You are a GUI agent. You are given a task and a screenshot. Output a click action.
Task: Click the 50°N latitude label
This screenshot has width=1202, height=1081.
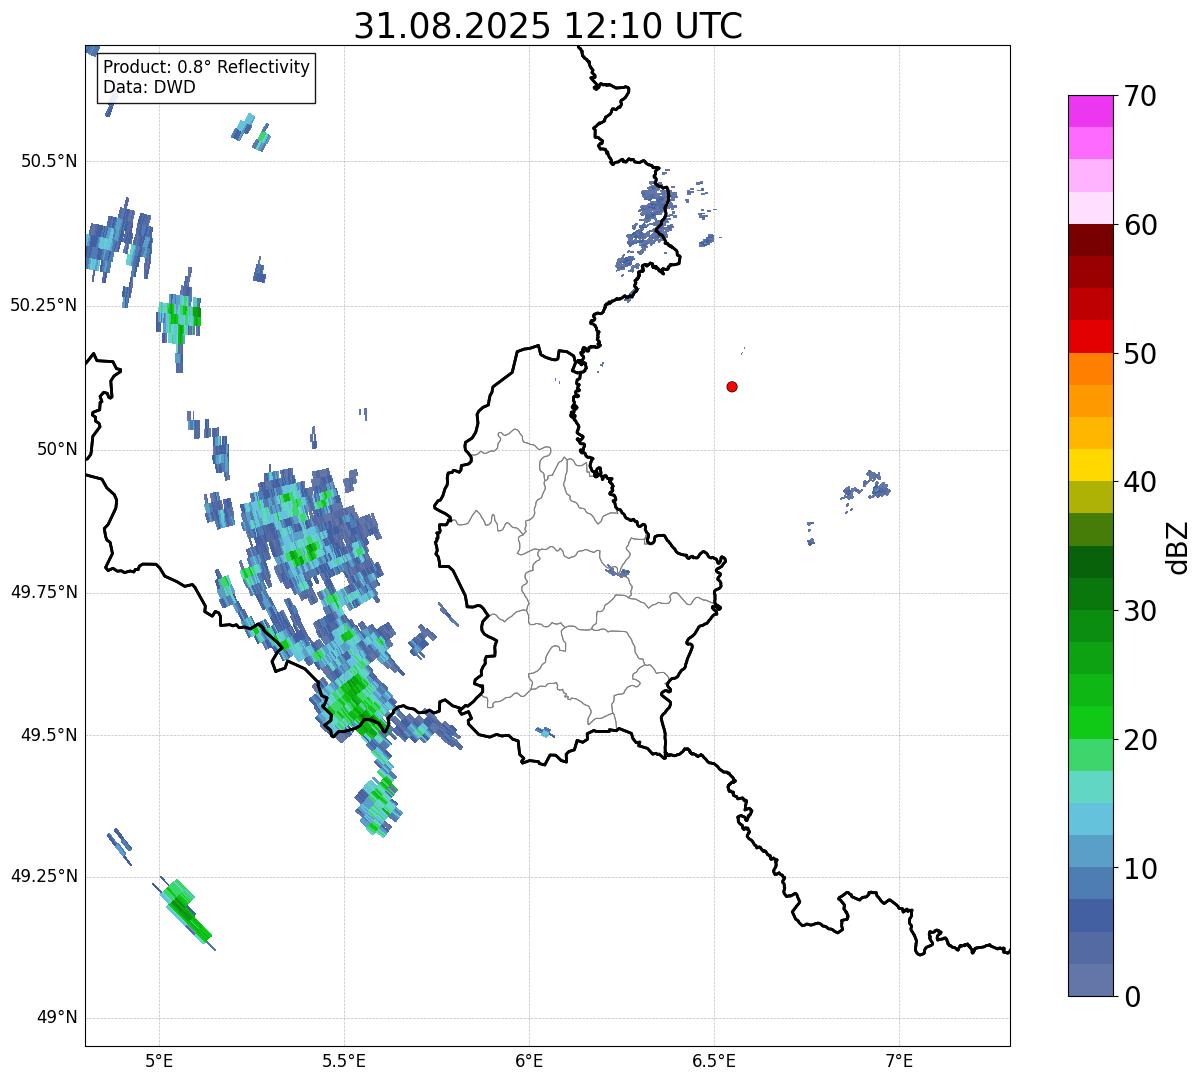pyautogui.click(x=57, y=449)
